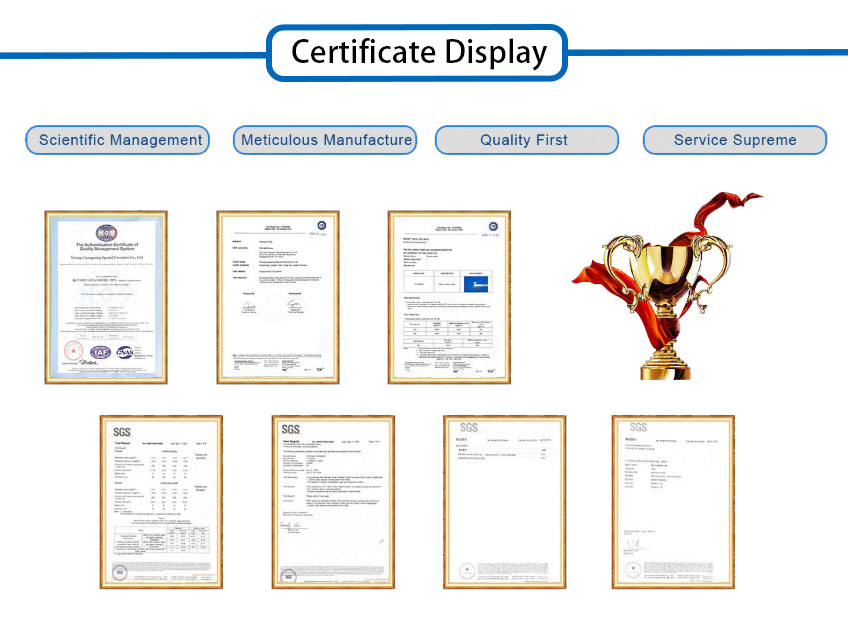Open the SGS Chinese report with field list
Image resolution: width=848 pixels, height=624 pixels.
click(x=673, y=502)
